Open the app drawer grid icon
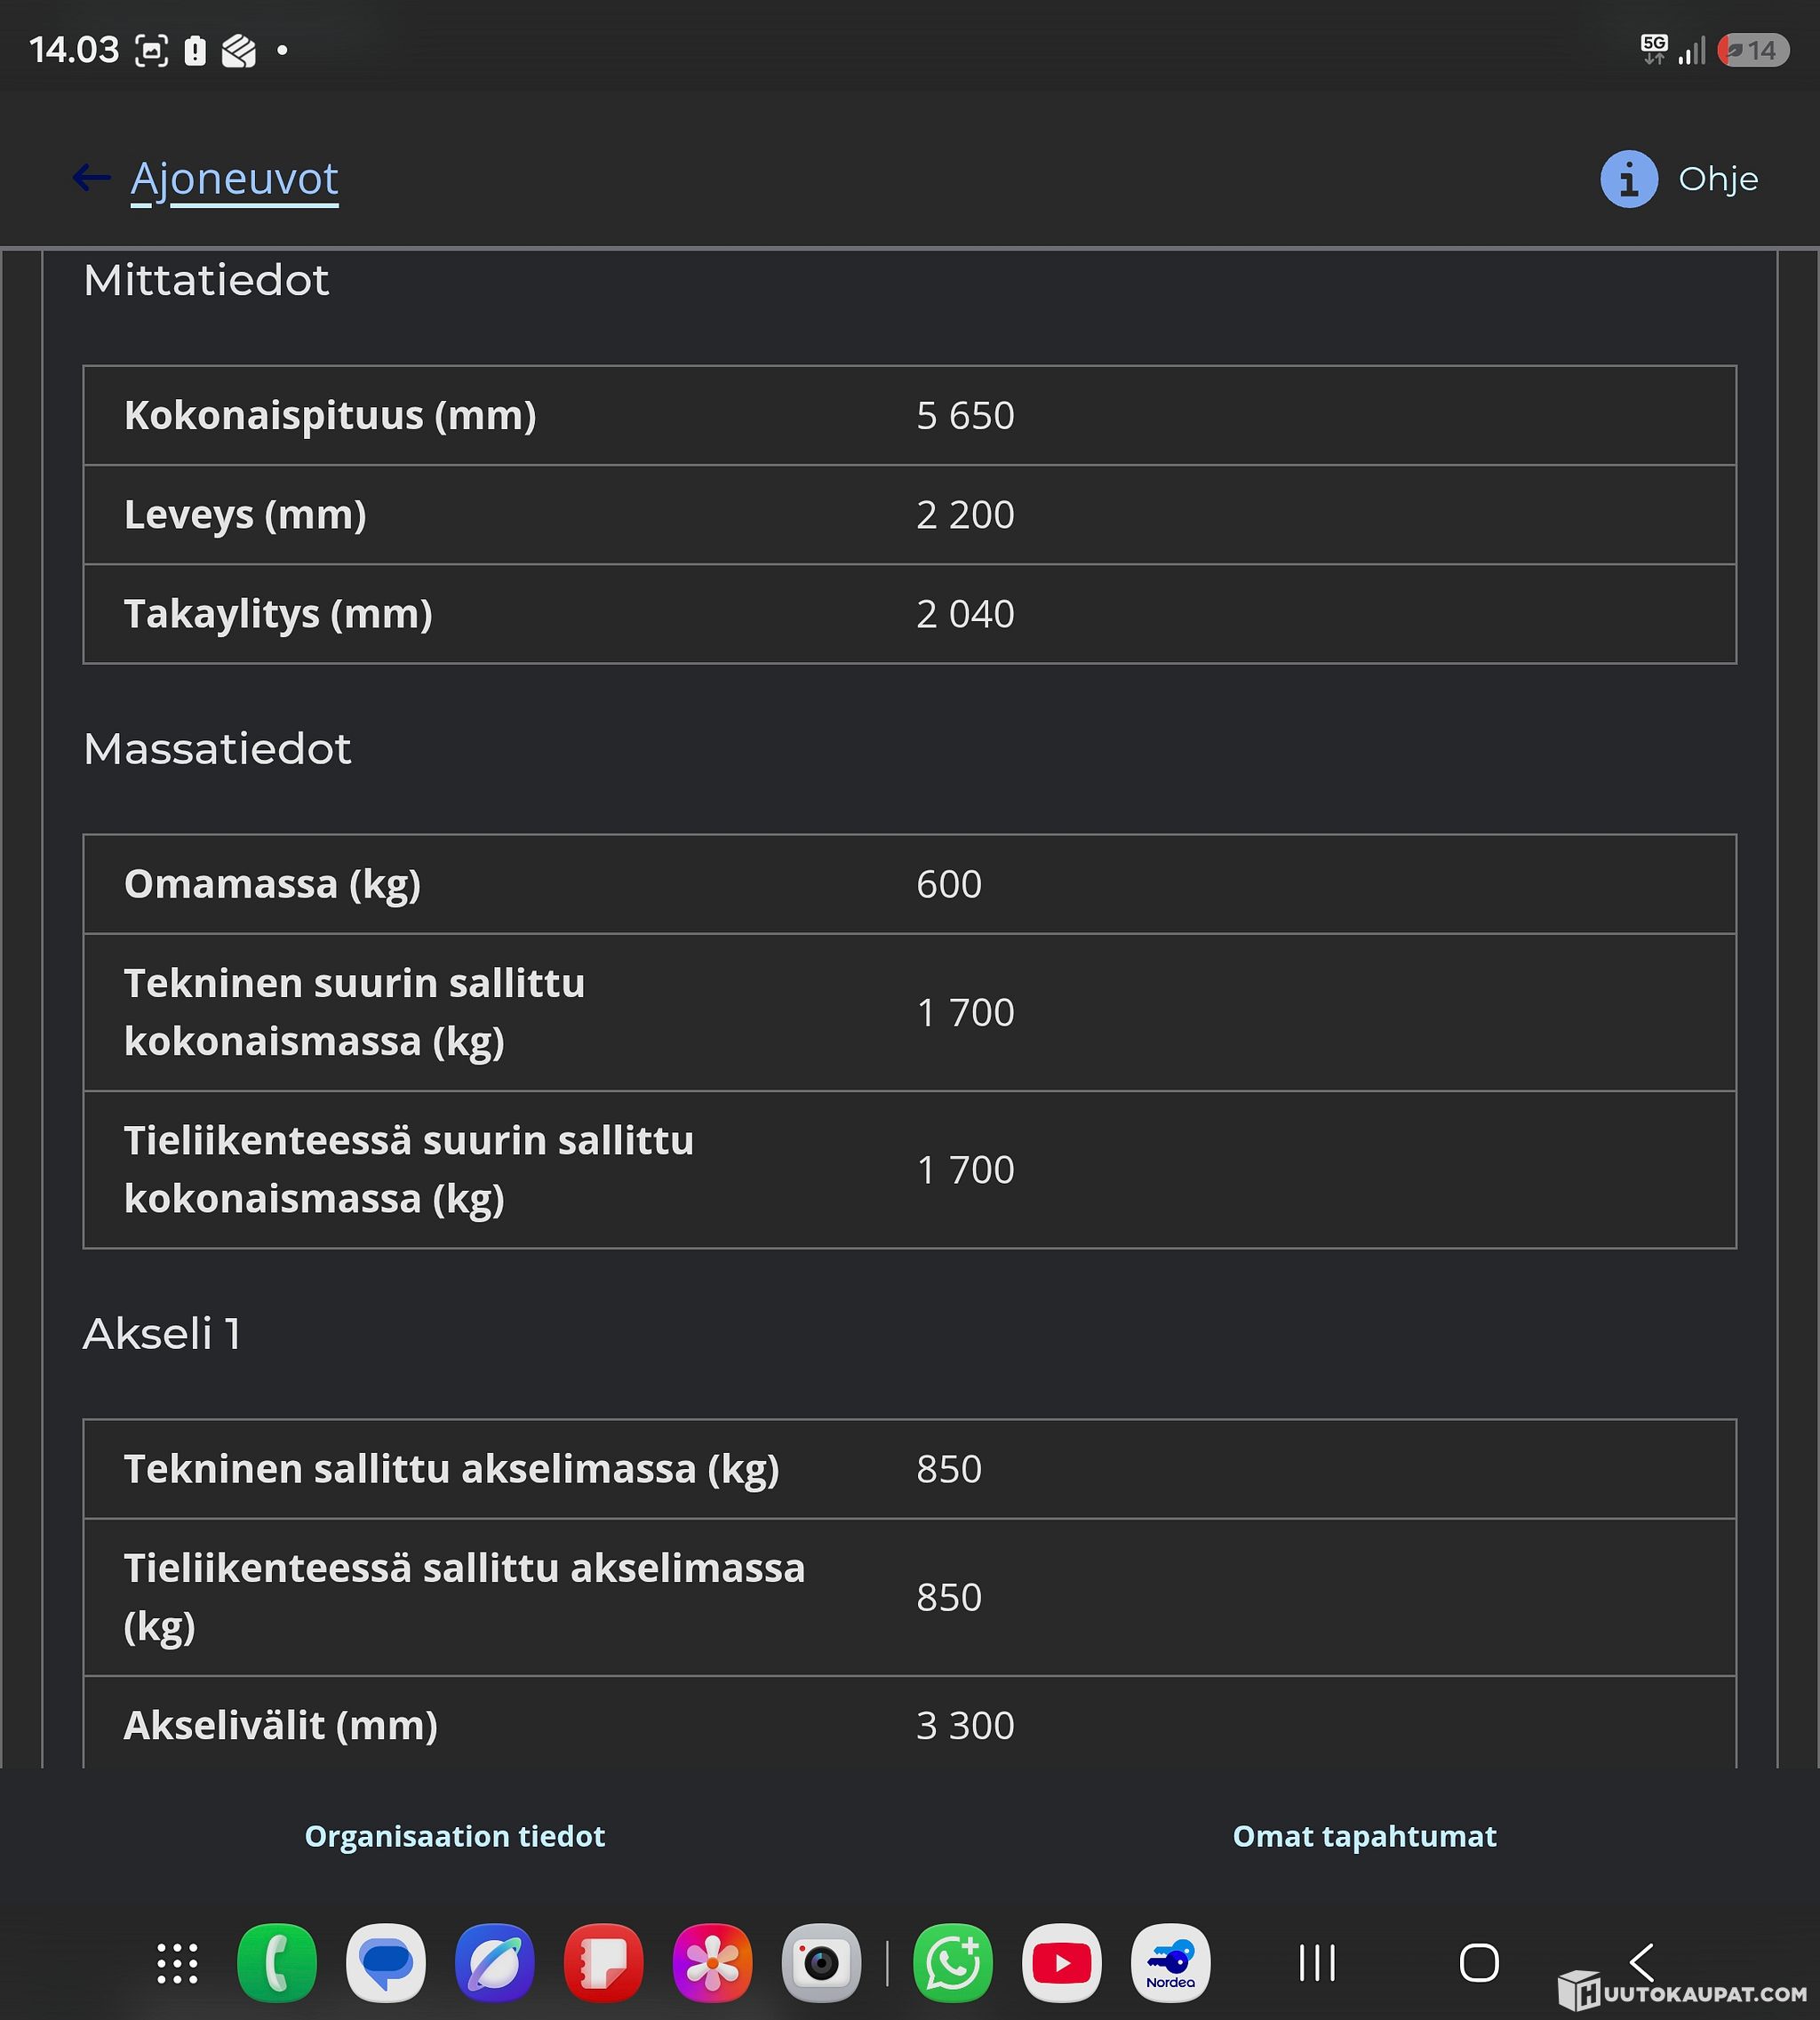 [178, 1963]
